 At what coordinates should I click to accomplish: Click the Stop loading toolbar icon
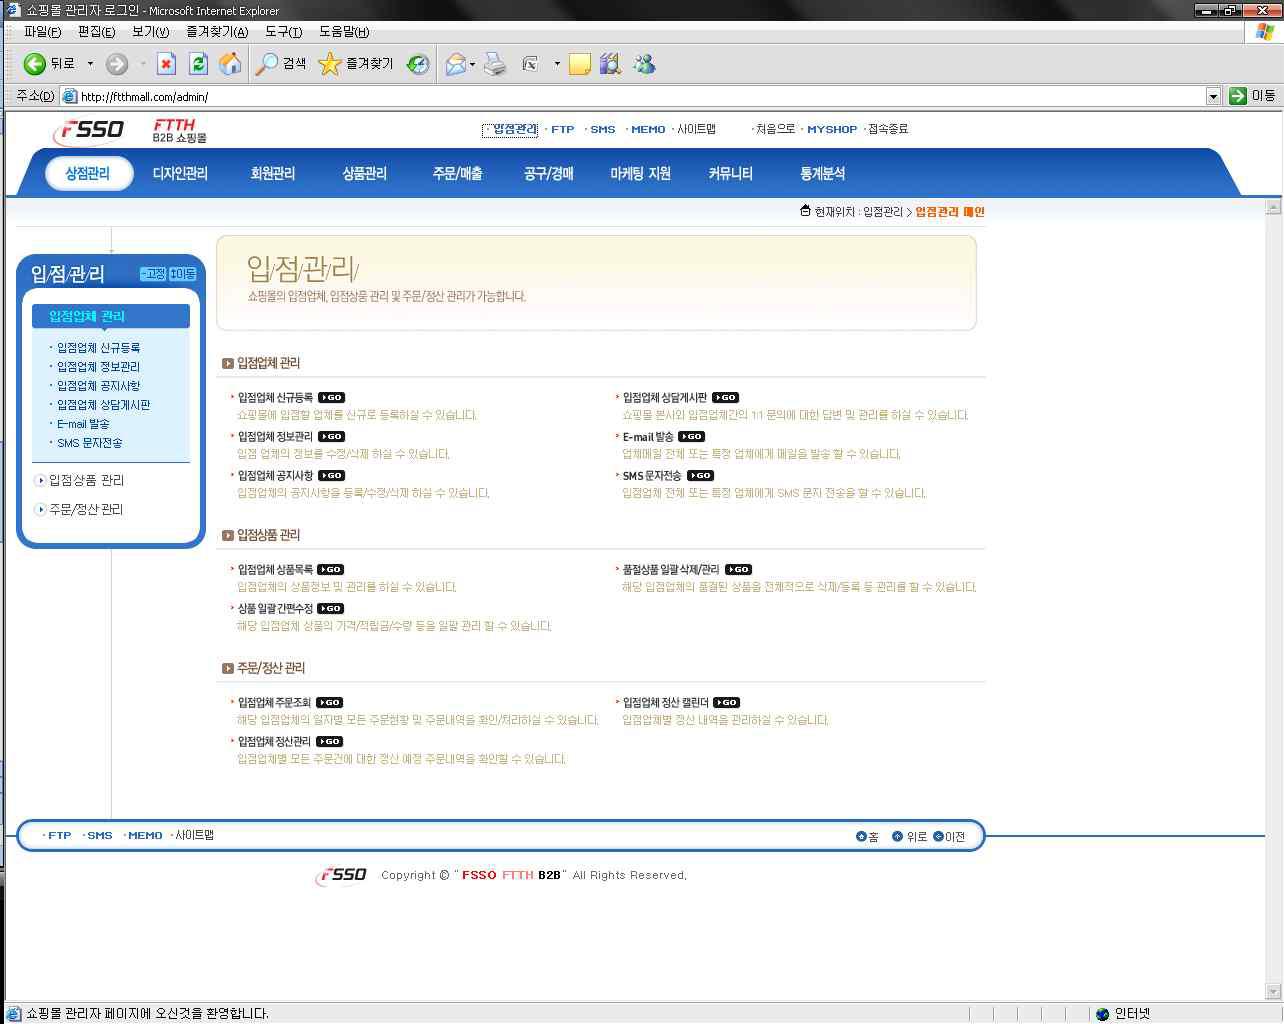click(166, 64)
